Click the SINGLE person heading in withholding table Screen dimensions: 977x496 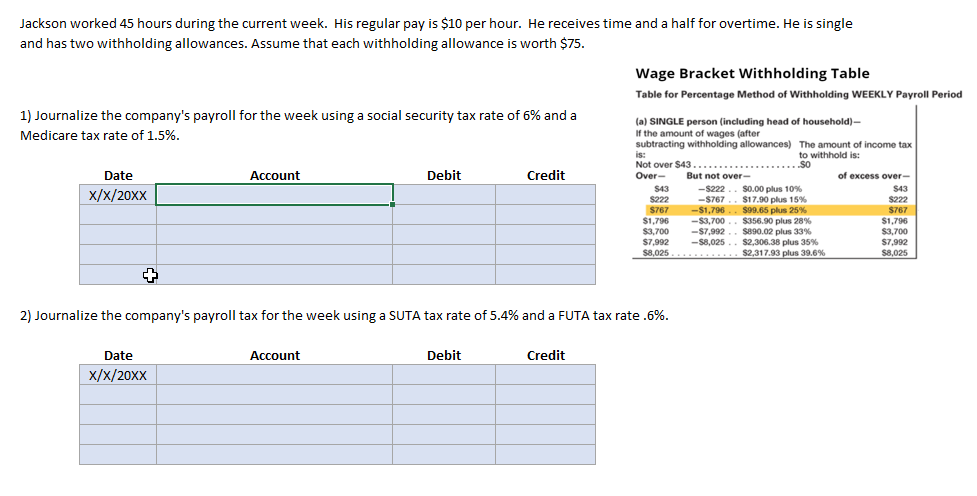click(748, 122)
